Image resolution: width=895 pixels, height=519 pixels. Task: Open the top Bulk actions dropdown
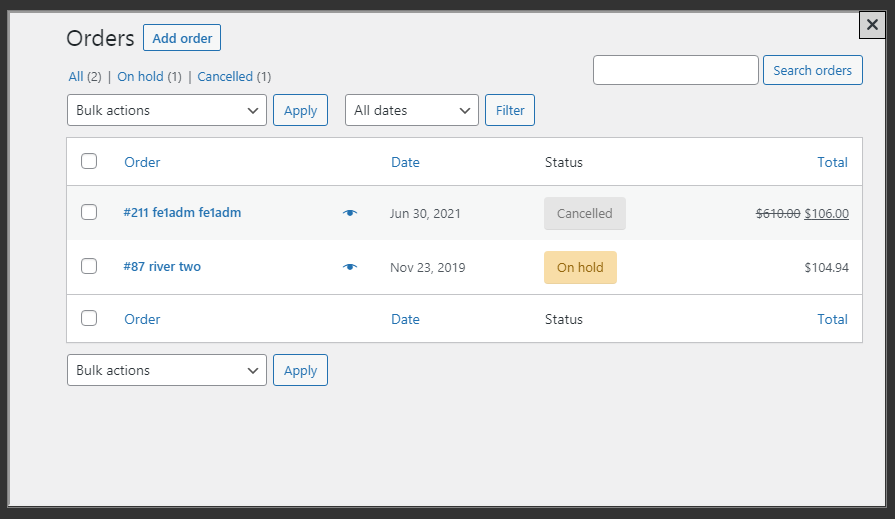(x=167, y=110)
